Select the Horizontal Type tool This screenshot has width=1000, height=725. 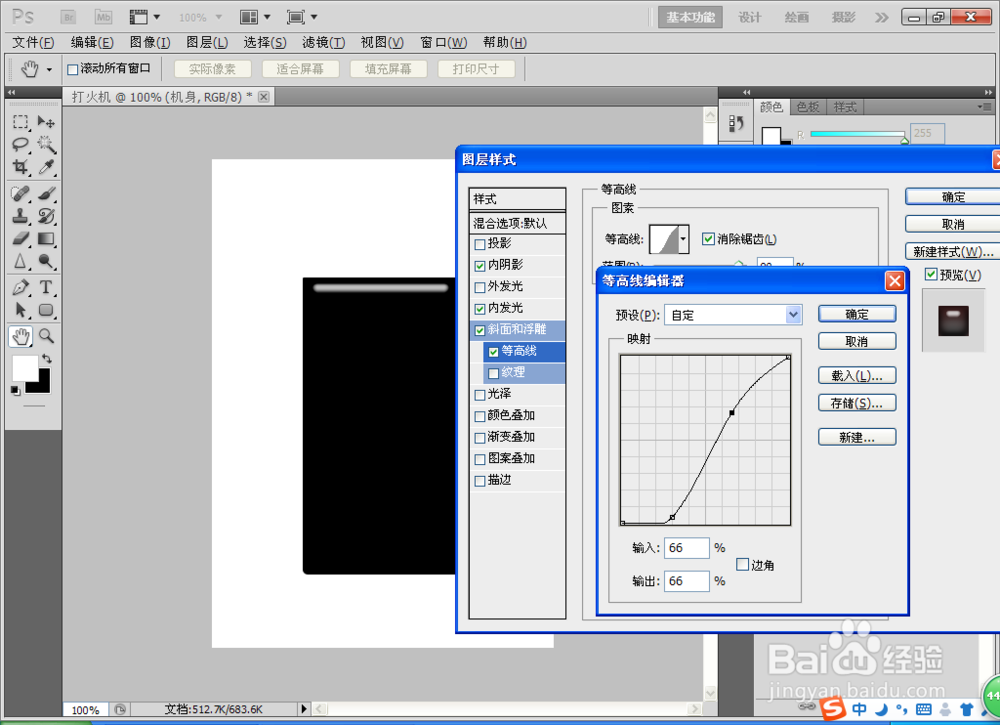click(x=46, y=287)
